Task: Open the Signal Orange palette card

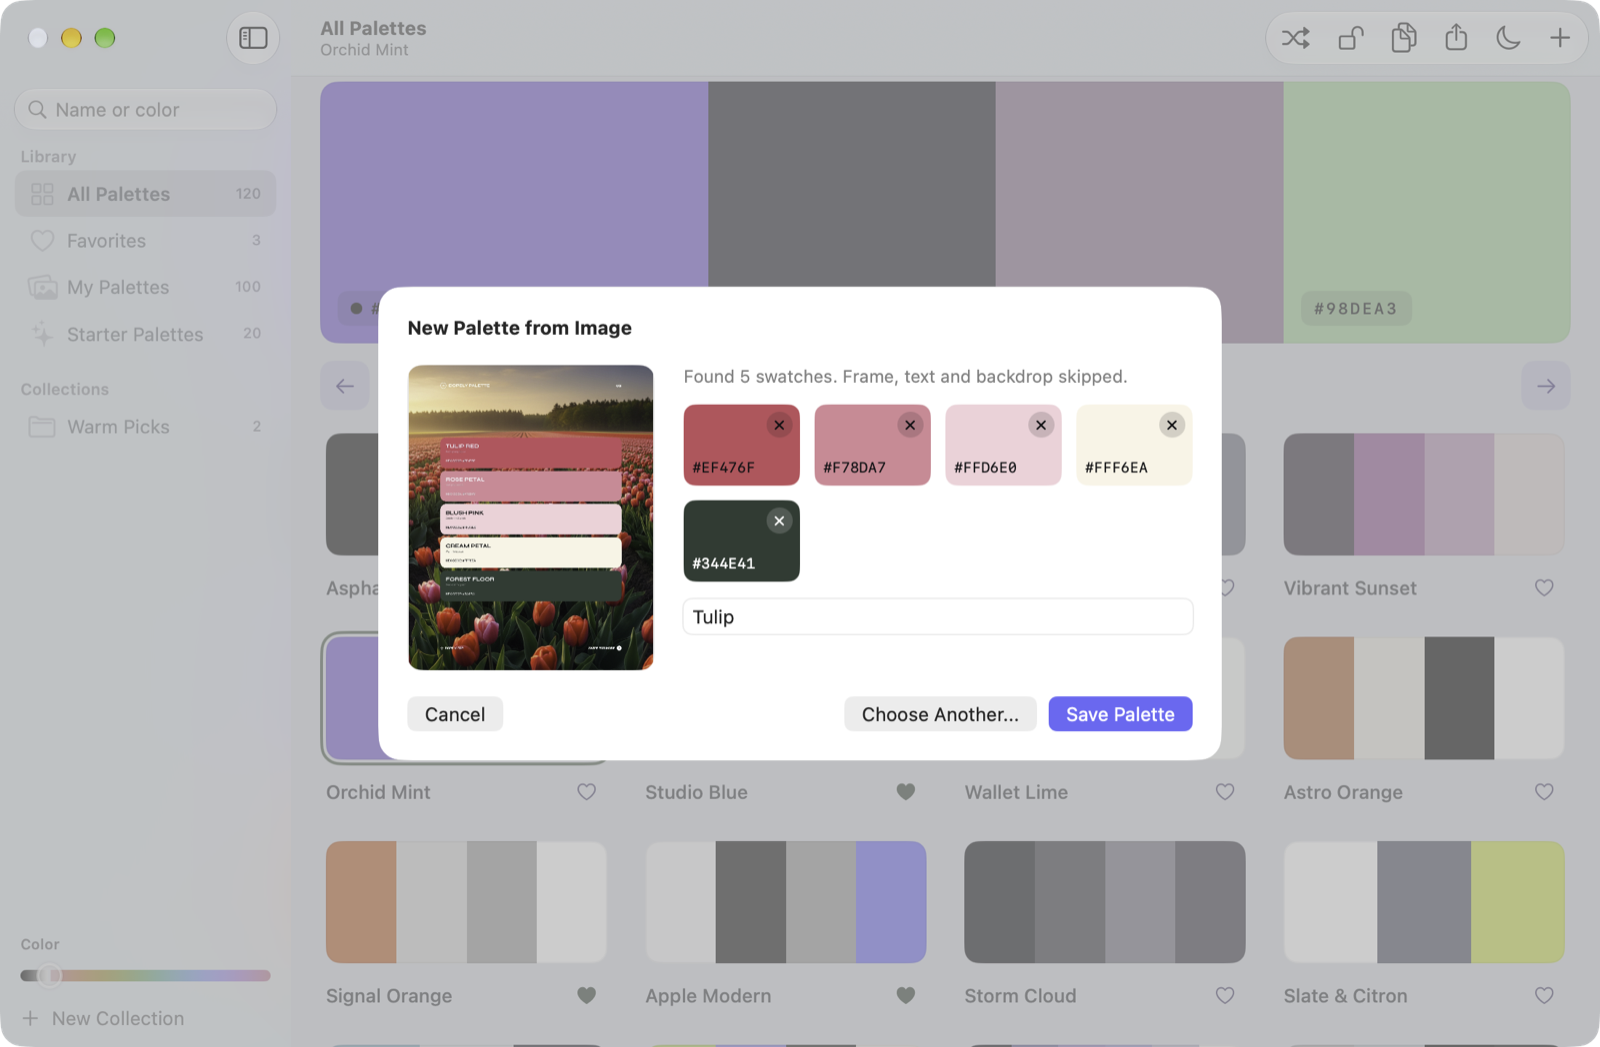Action: pos(466,902)
